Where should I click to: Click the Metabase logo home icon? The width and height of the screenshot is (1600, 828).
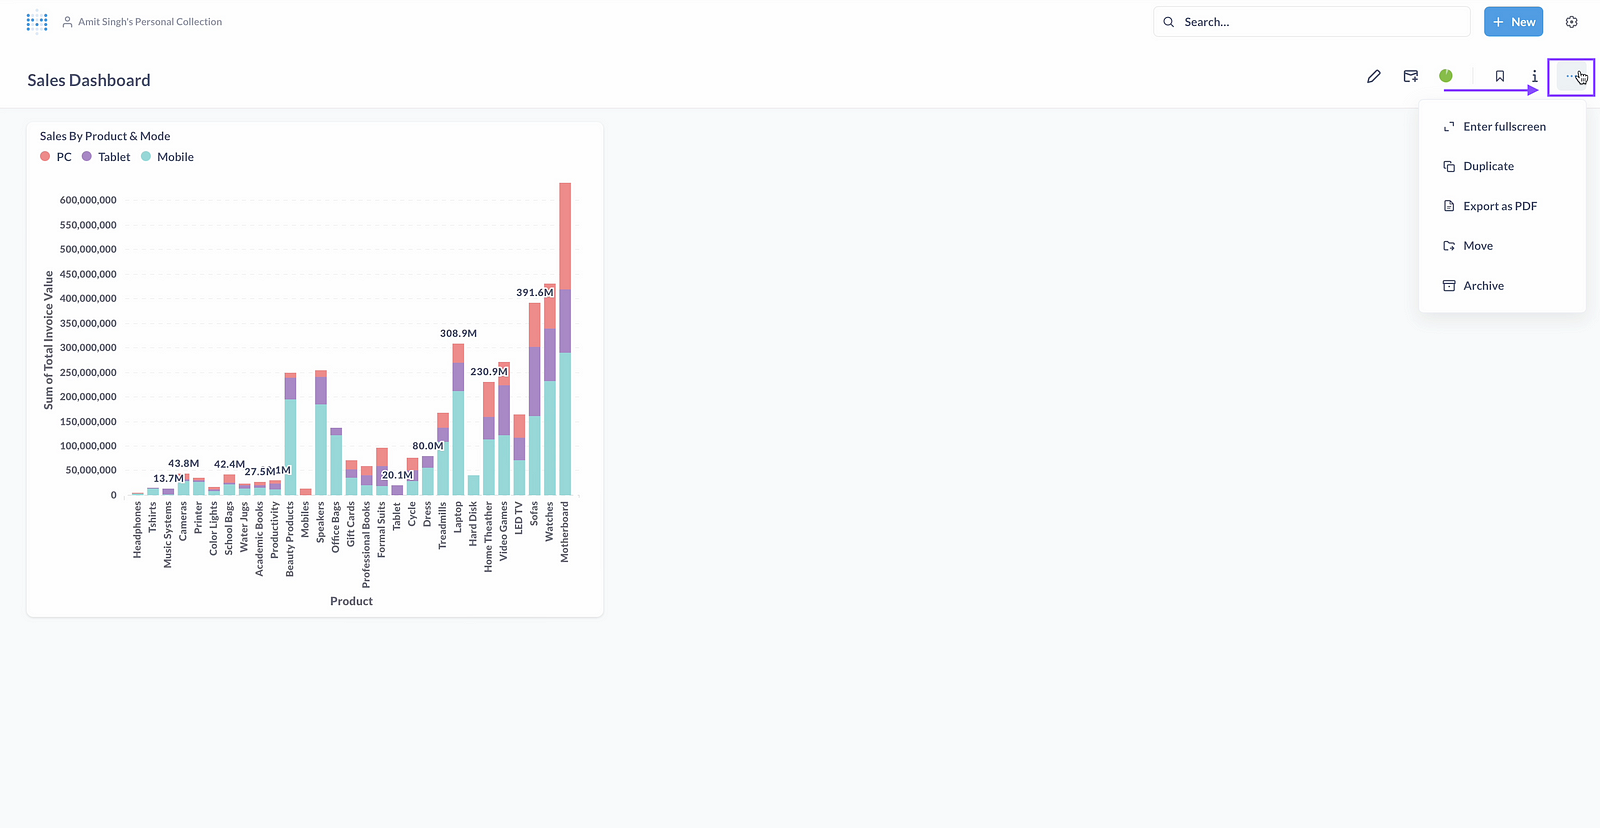37,22
